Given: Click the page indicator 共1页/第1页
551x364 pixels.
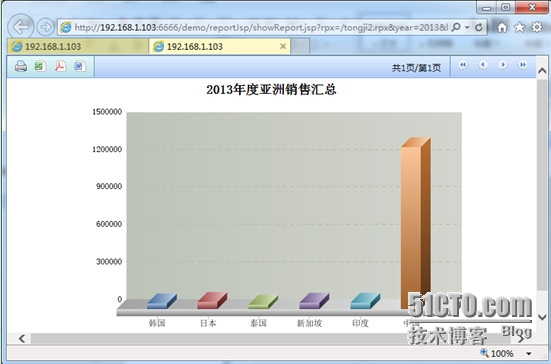Looking at the screenshot, I should (416, 68).
